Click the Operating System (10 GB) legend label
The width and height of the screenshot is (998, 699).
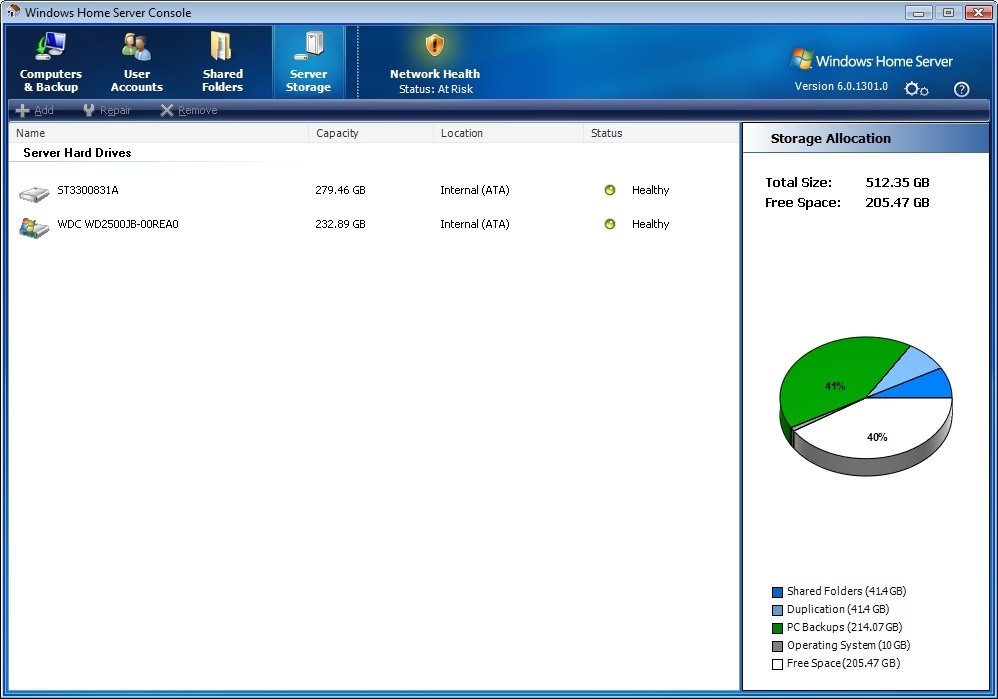(848, 645)
